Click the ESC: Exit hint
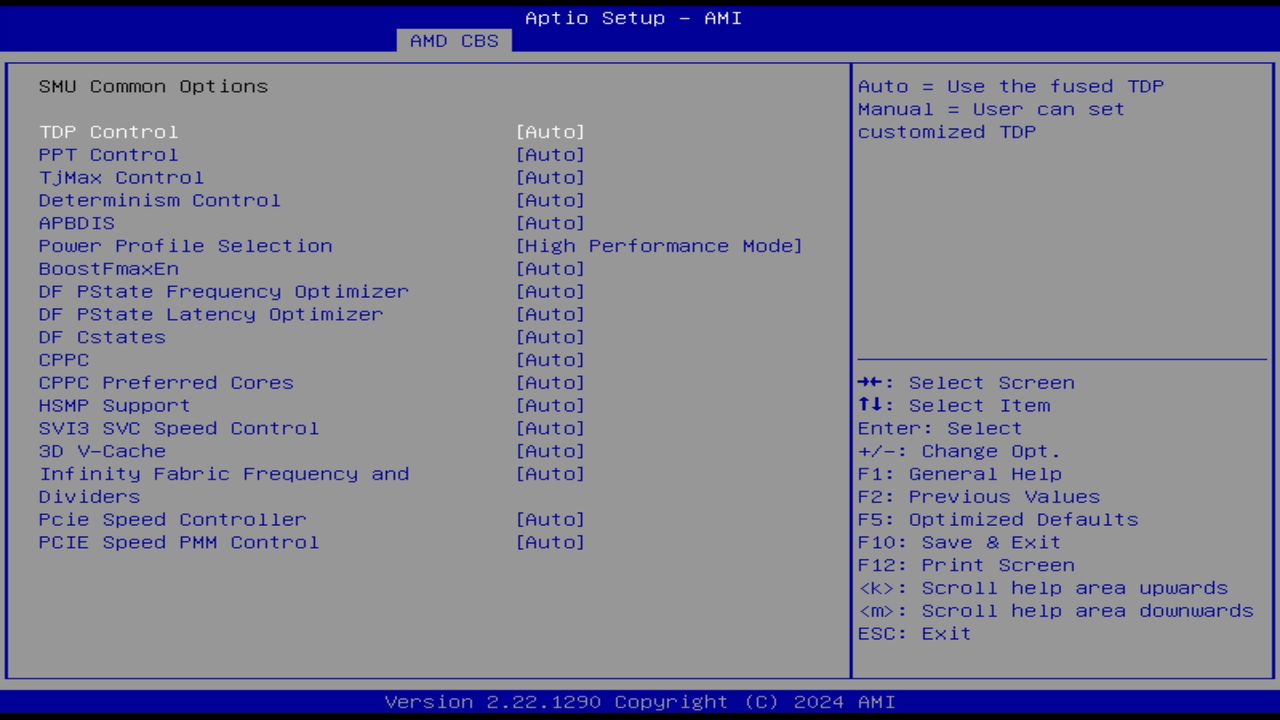The height and width of the screenshot is (720, 1280). point(914,634)
